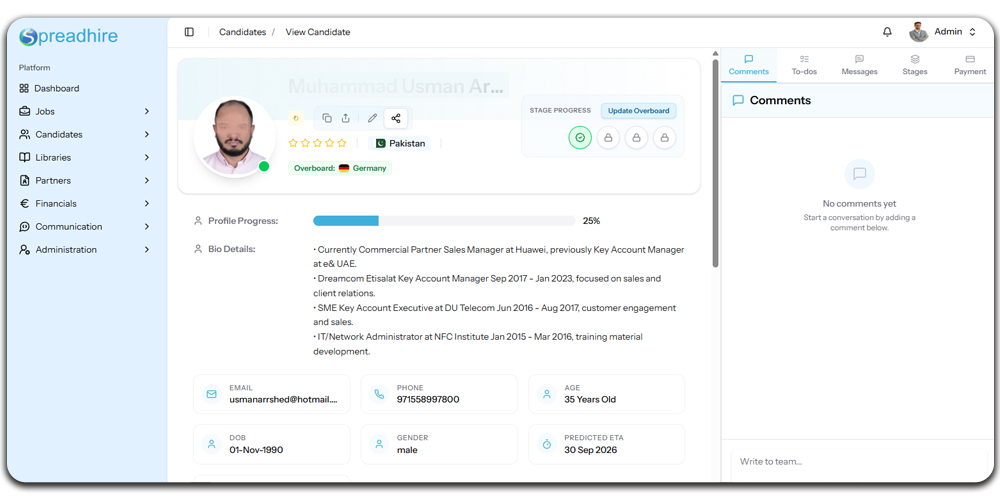Switch to the To-dos tab
The width and height of the screenshot is (1000, 500).
[x=804, y=65]
